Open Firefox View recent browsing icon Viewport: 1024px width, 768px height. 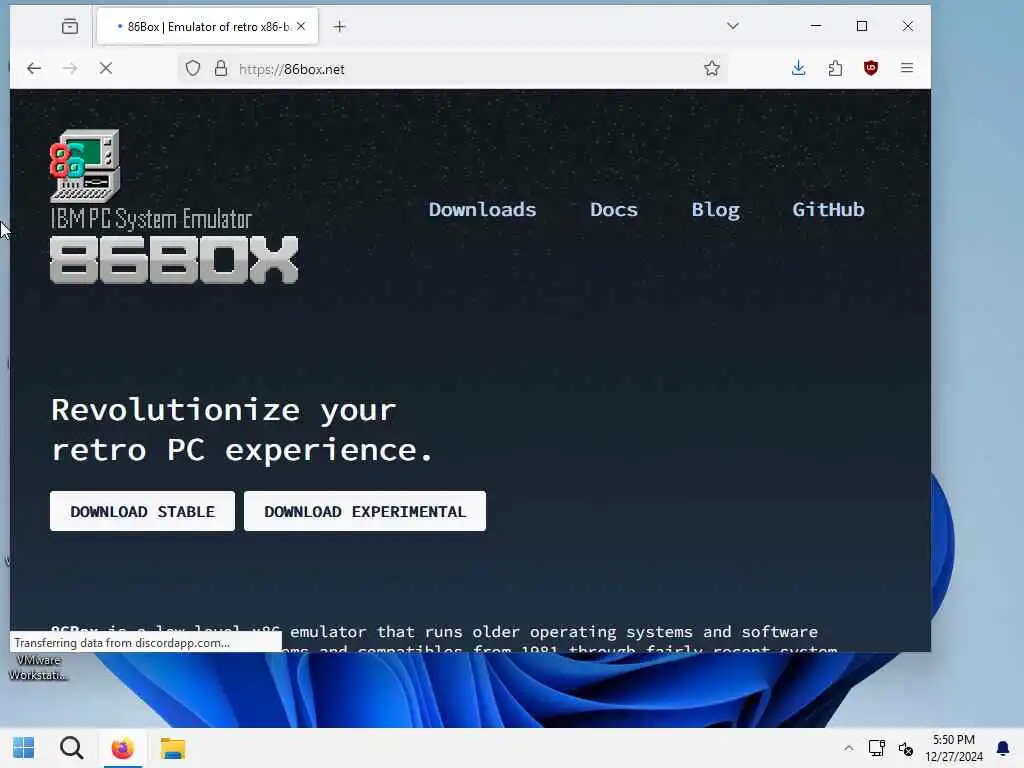[x=70, y=26]
